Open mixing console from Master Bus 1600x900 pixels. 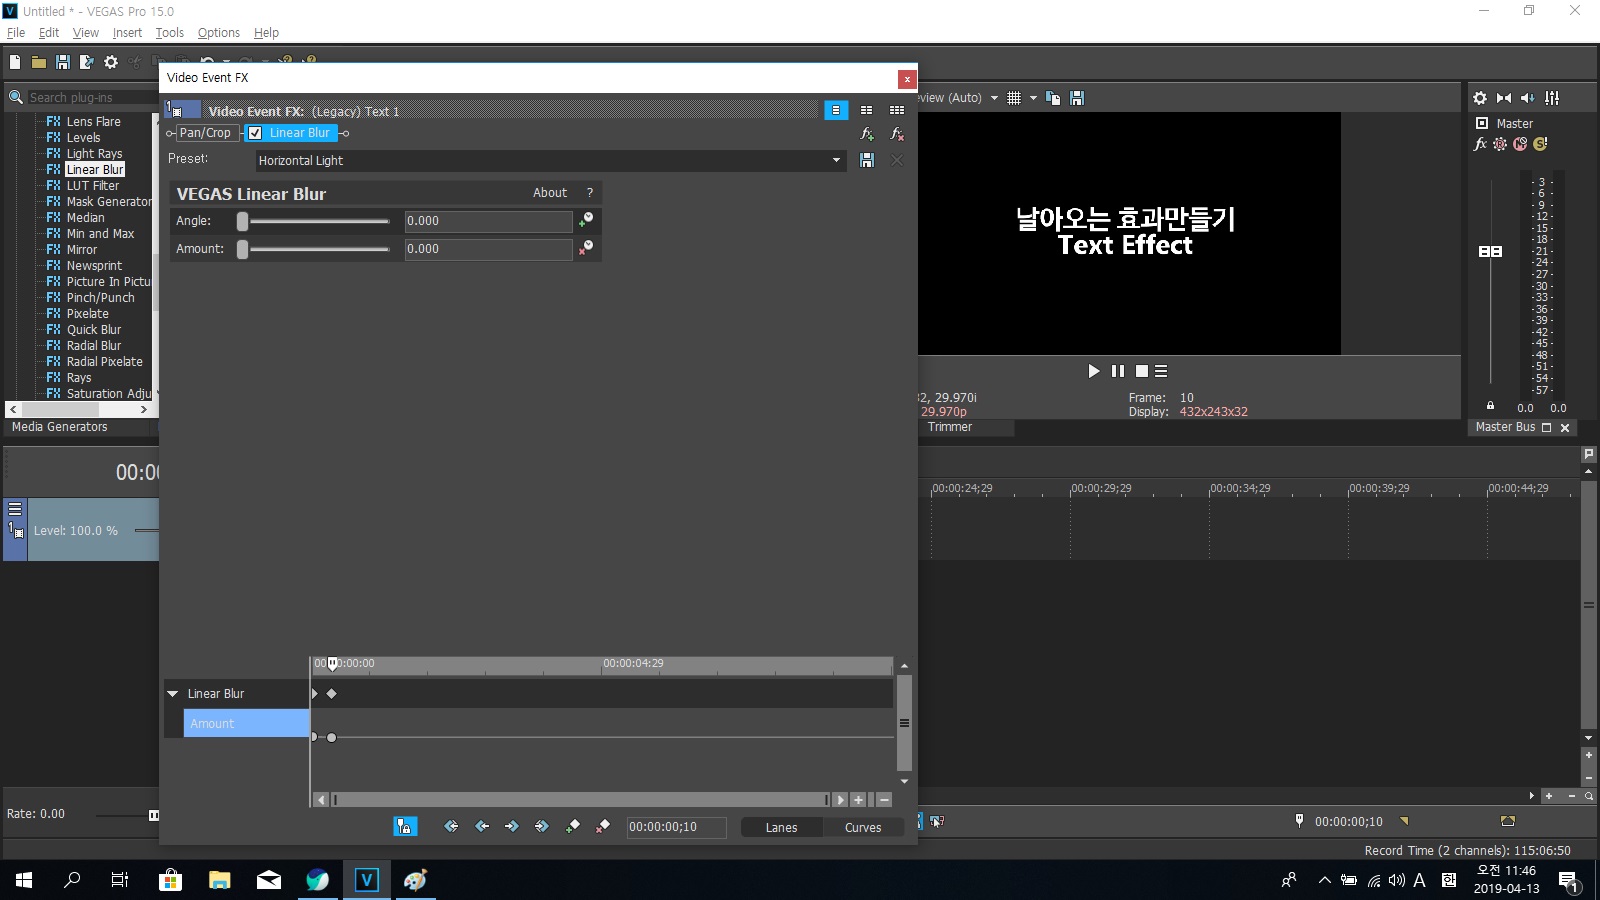click(x=1552, y=98)
